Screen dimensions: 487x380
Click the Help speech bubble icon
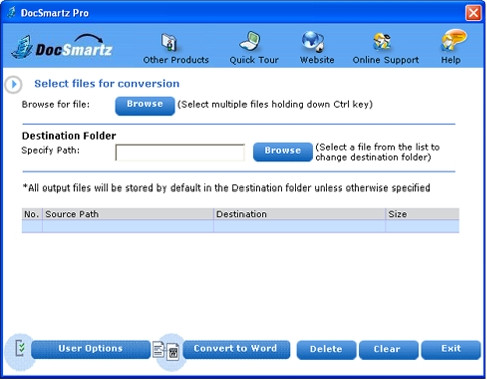[x=454, y=40]
